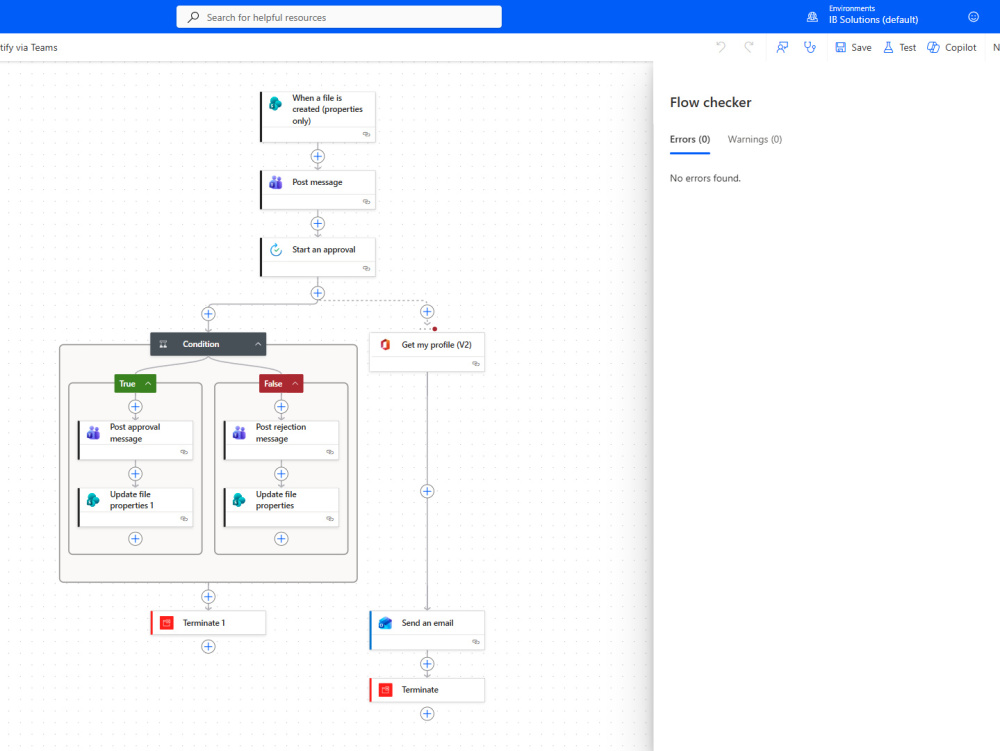Add action between Post message and Start an approval
Image resolution: width=1000 pixels, height=751 pixels.
pyautogui.click(x=318, y=224)
